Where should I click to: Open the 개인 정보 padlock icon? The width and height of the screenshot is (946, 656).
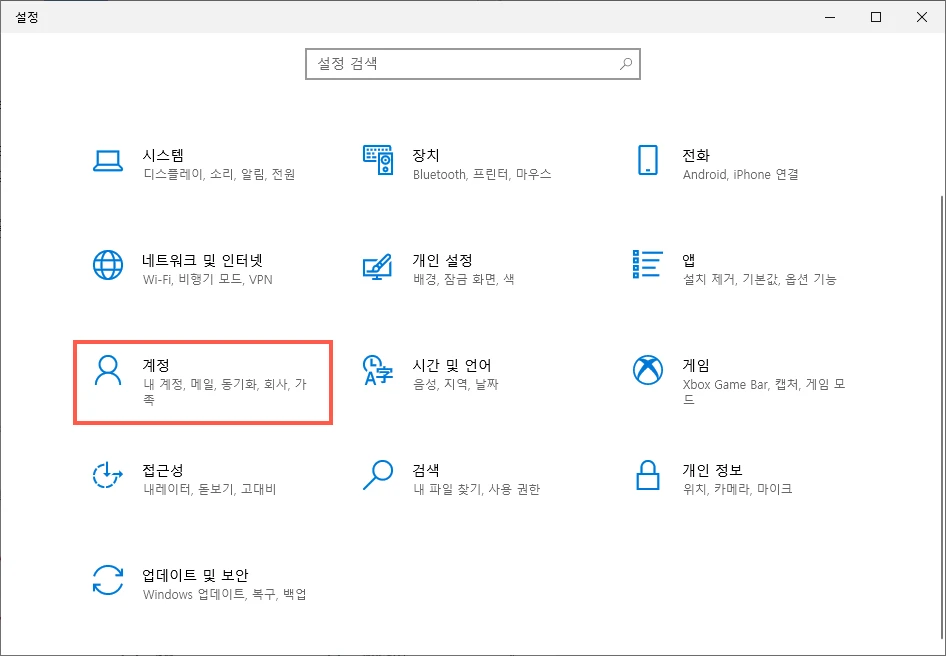648,475
